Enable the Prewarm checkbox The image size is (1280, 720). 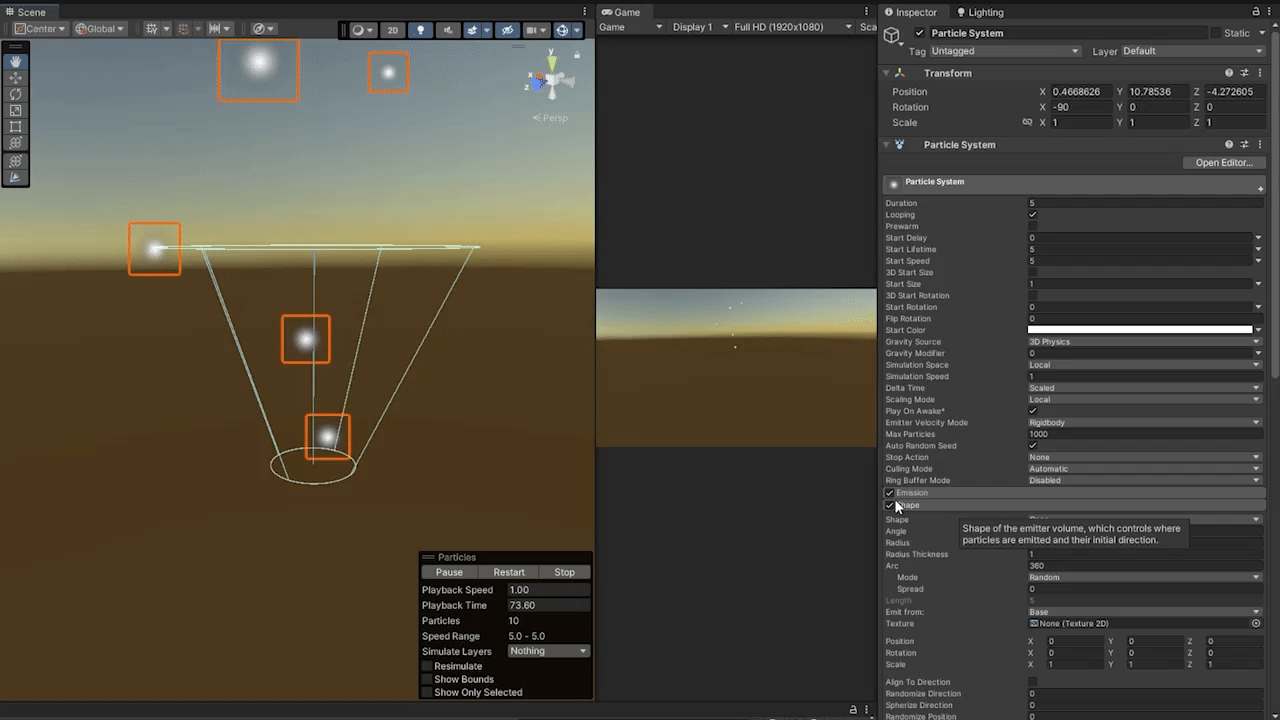[x=1033, y=226]
